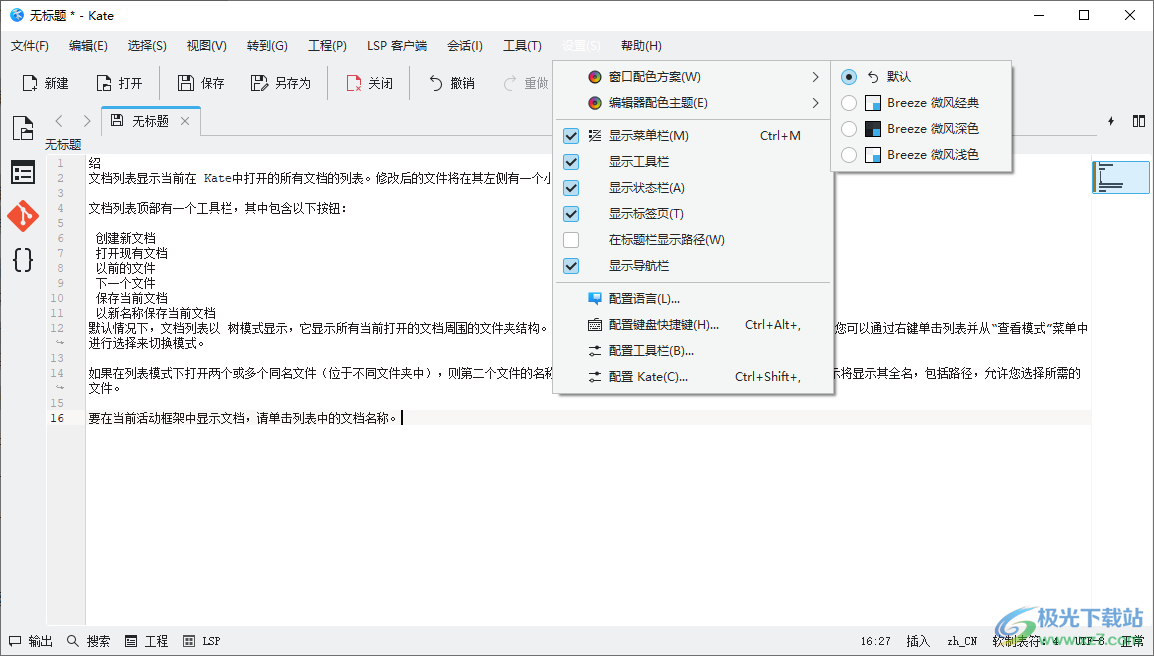This screenshot has width=1154, height=656.
Task: Click the editor minimap on right
Action: (x=1121, y=177)
